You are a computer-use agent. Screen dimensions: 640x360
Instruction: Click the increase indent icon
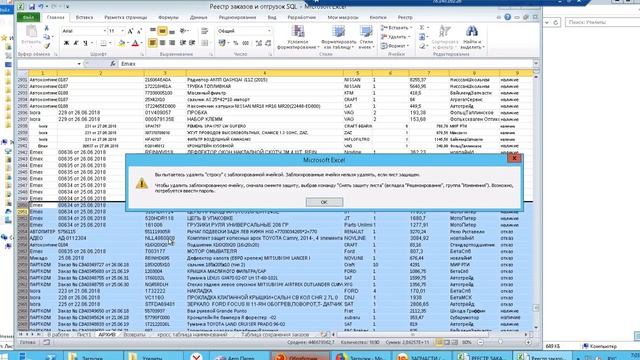point(192,43)
